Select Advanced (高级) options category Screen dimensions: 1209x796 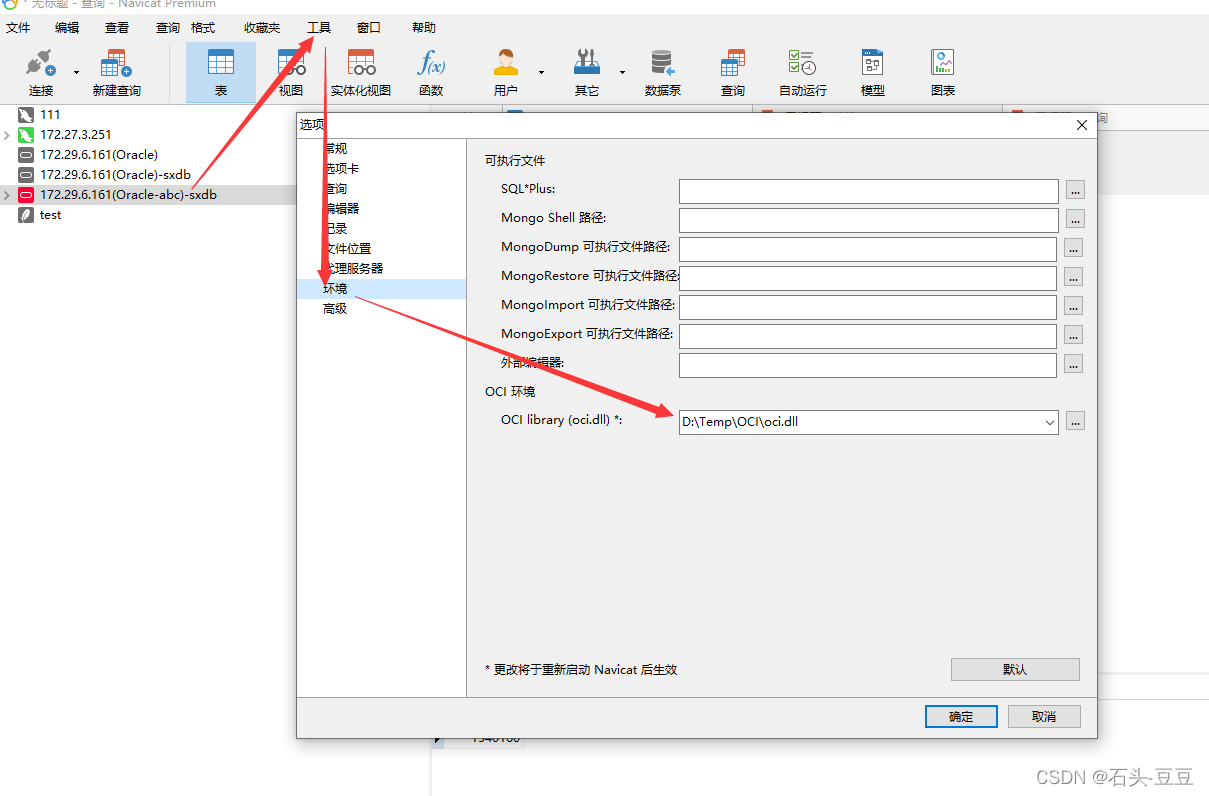[x=335, y=309]
